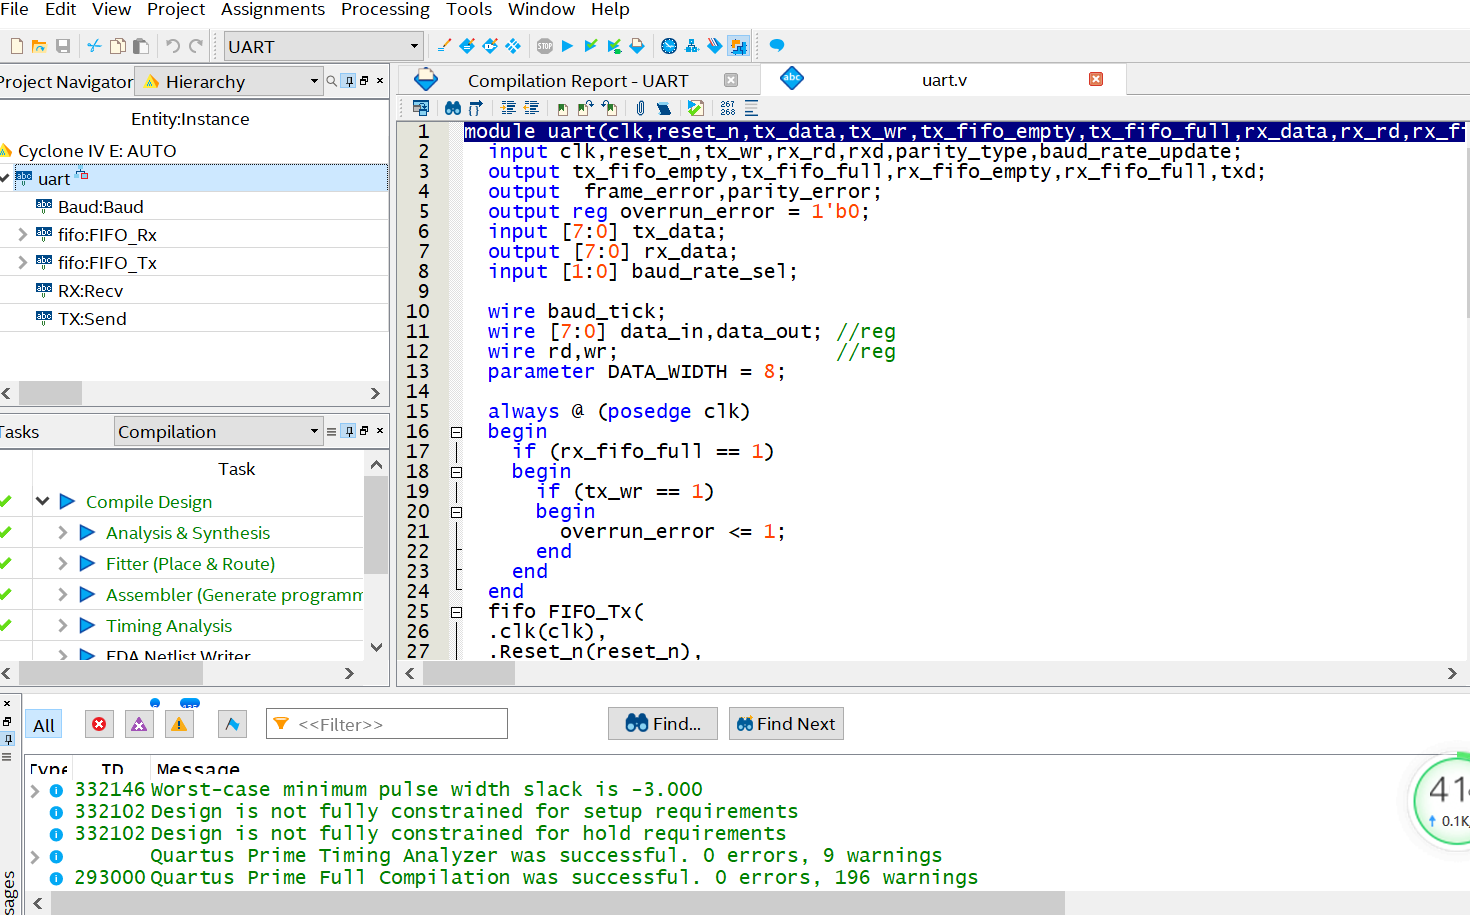1470x915 pixels.
Task: Decrease indent in the editor toolbar
Action: click(x=531, y=108)
